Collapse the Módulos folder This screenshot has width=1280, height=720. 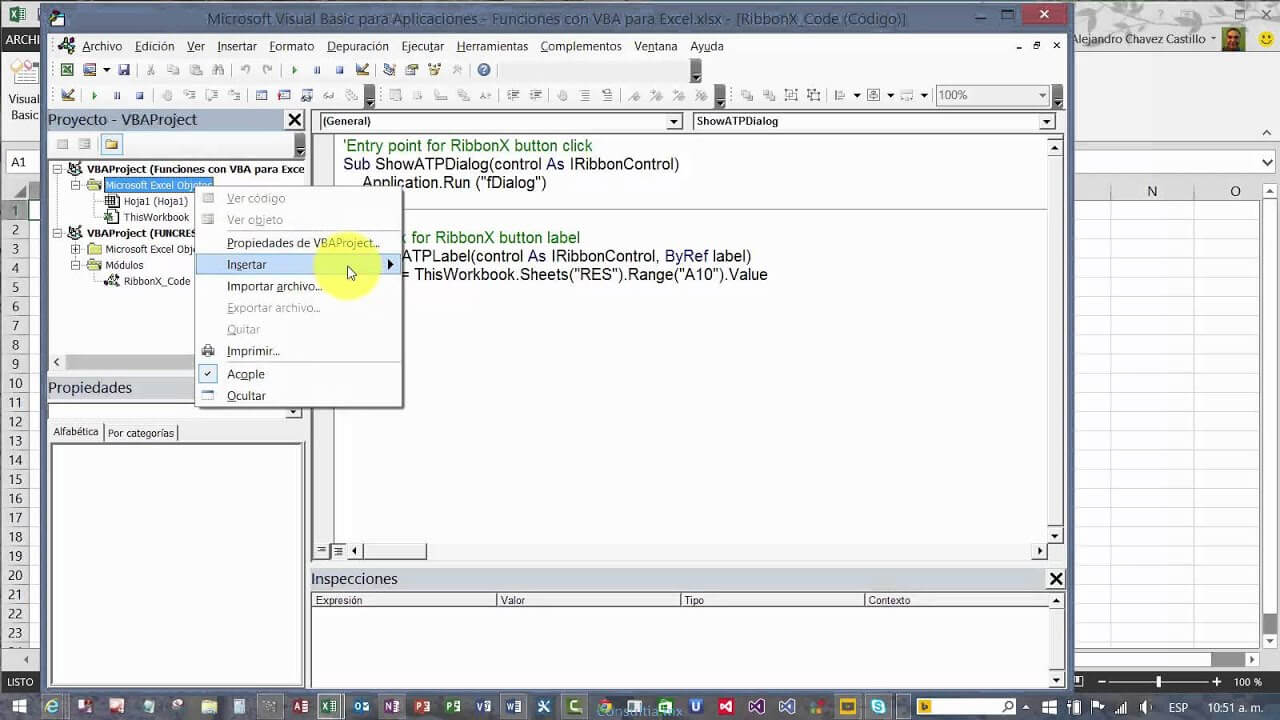pyautogui.click(x=76, y=265)
